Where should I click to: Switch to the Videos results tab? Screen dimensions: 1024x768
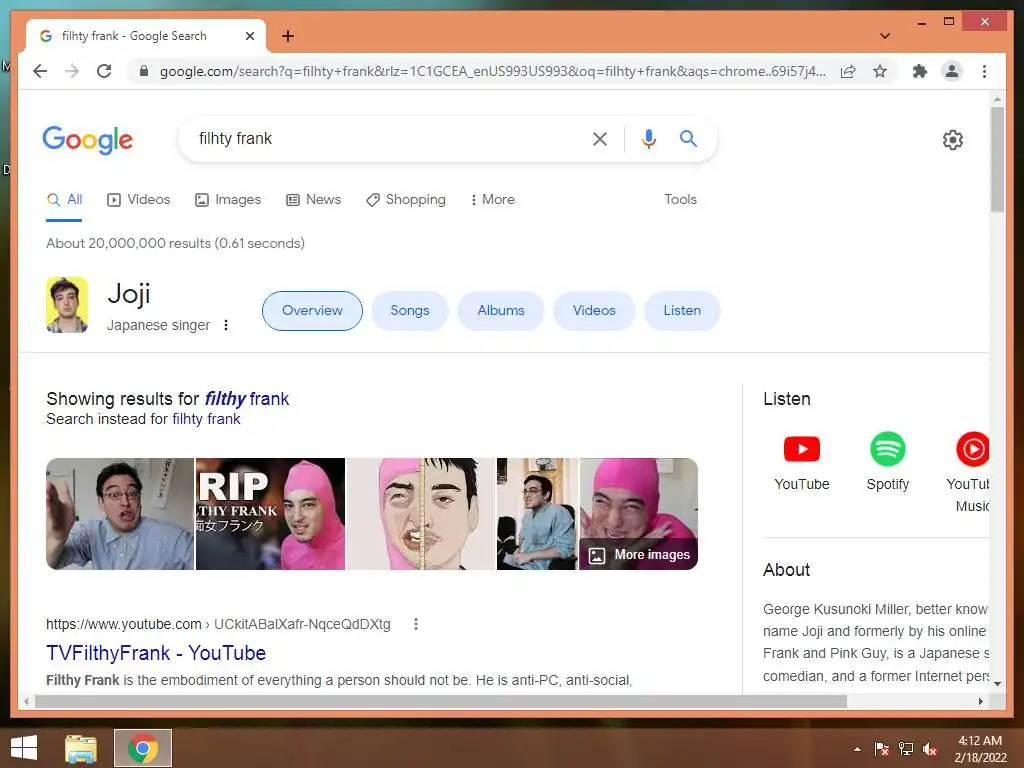138,200
